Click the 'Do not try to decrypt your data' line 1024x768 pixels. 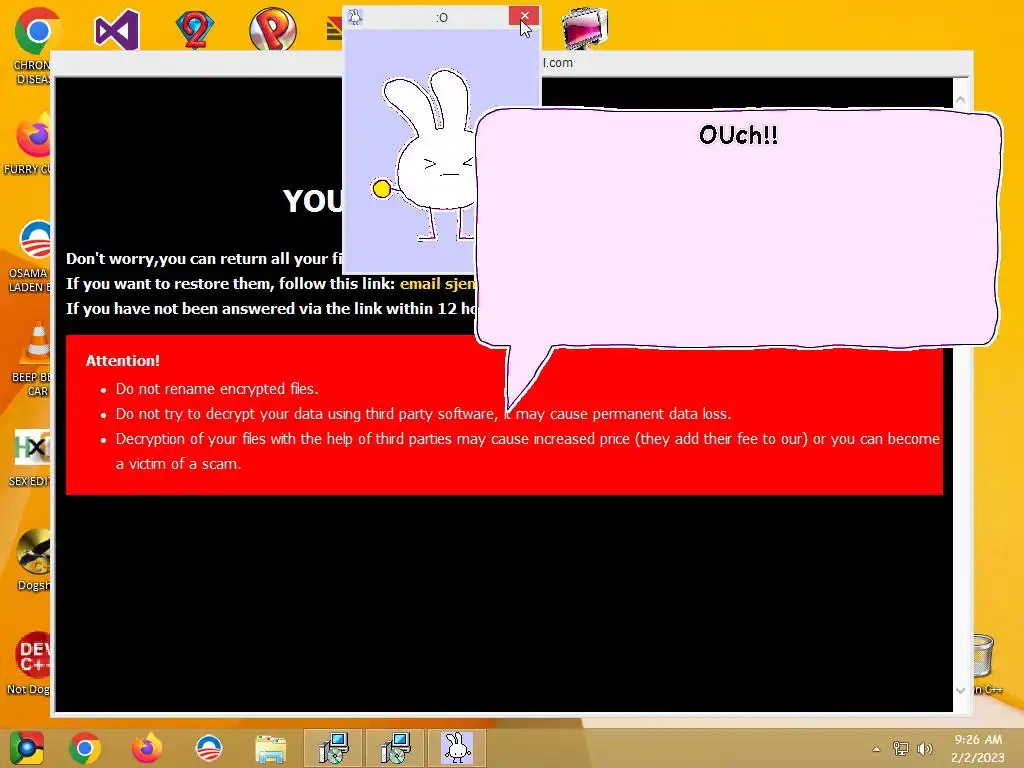tap(423, 413)
